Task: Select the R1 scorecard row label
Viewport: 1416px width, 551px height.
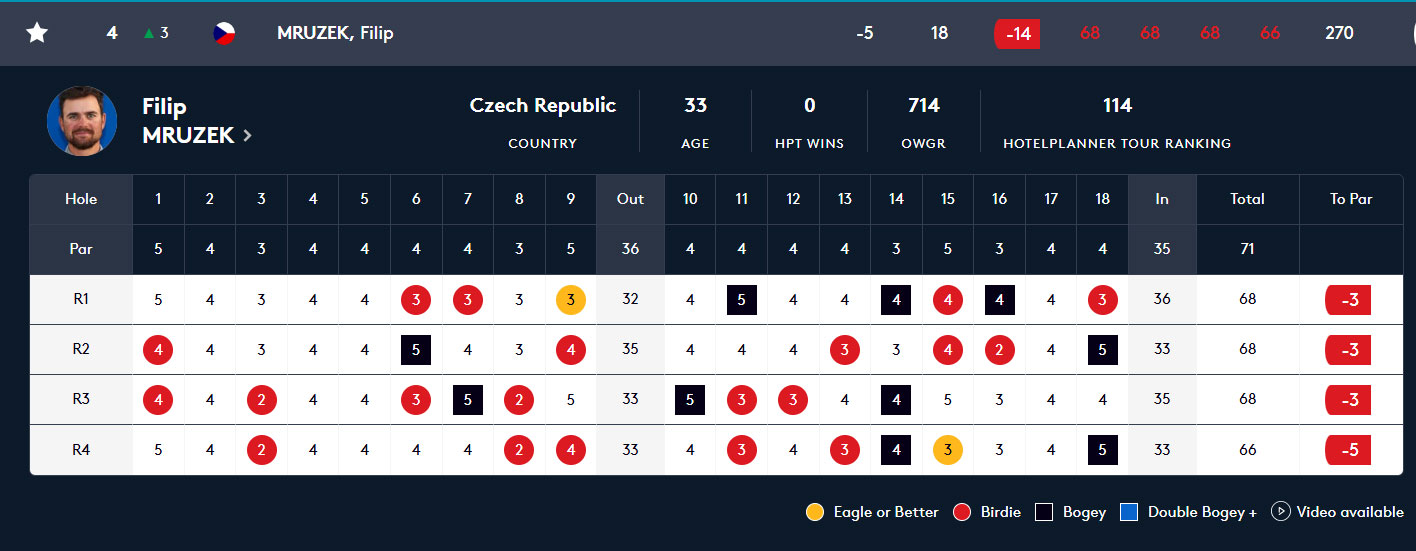Action: pyautogui.click(x=81, y=299)
